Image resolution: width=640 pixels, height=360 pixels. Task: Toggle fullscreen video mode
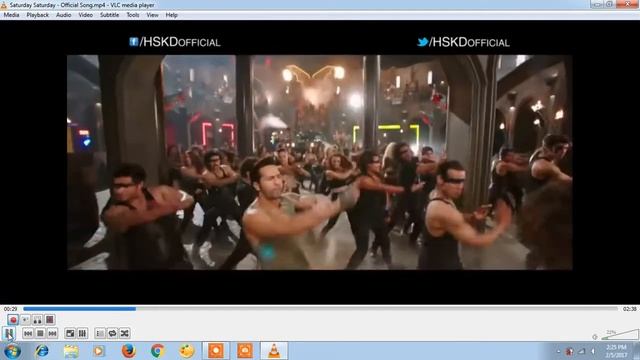tap(70, 333)
